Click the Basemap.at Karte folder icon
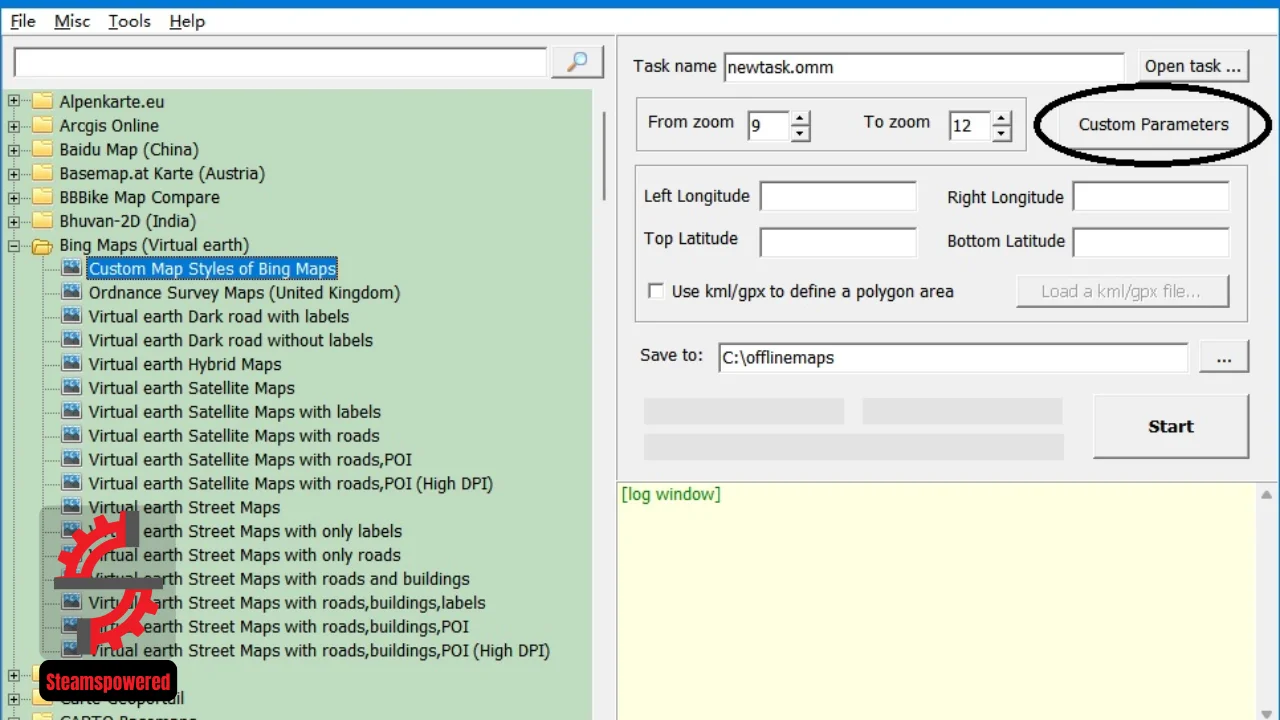This screenshot has width=1280, height=720. [42, 173]
